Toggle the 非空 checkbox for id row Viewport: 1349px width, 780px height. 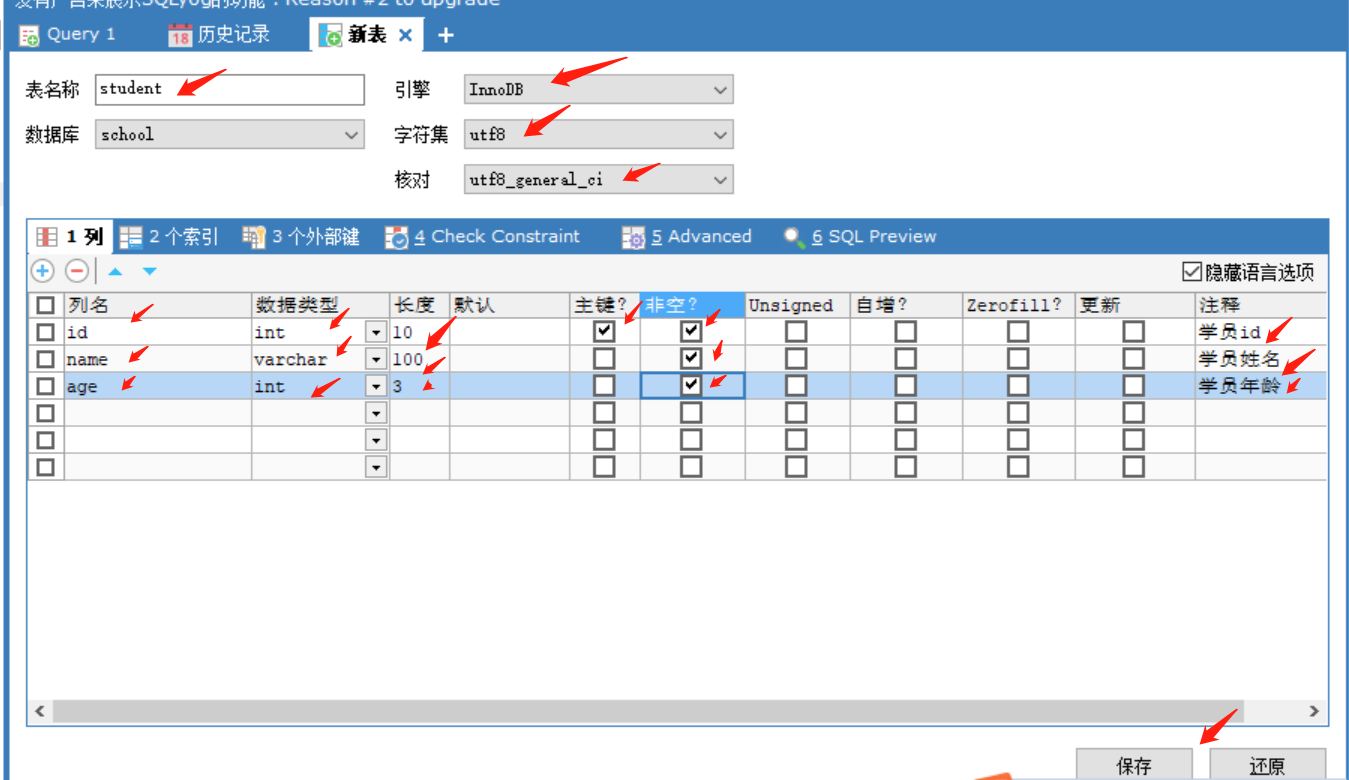[691, 331]
